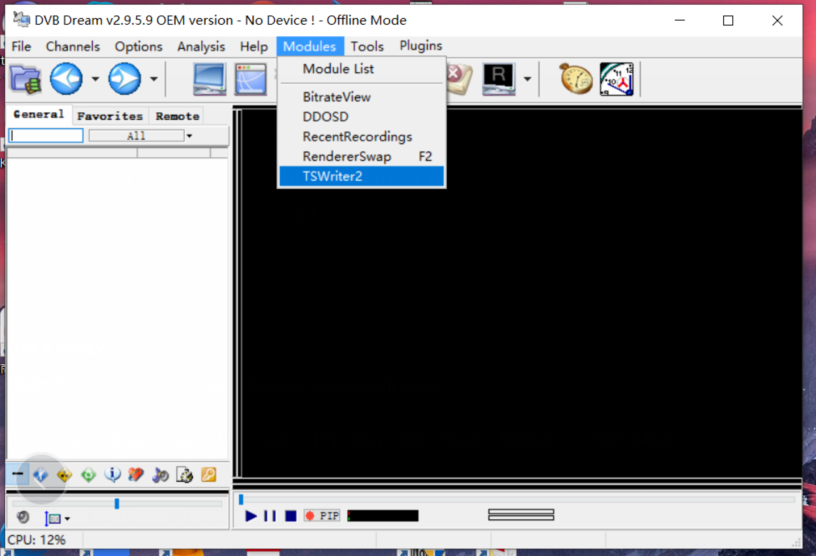
Task: Open the File menu
Action: 21,46
